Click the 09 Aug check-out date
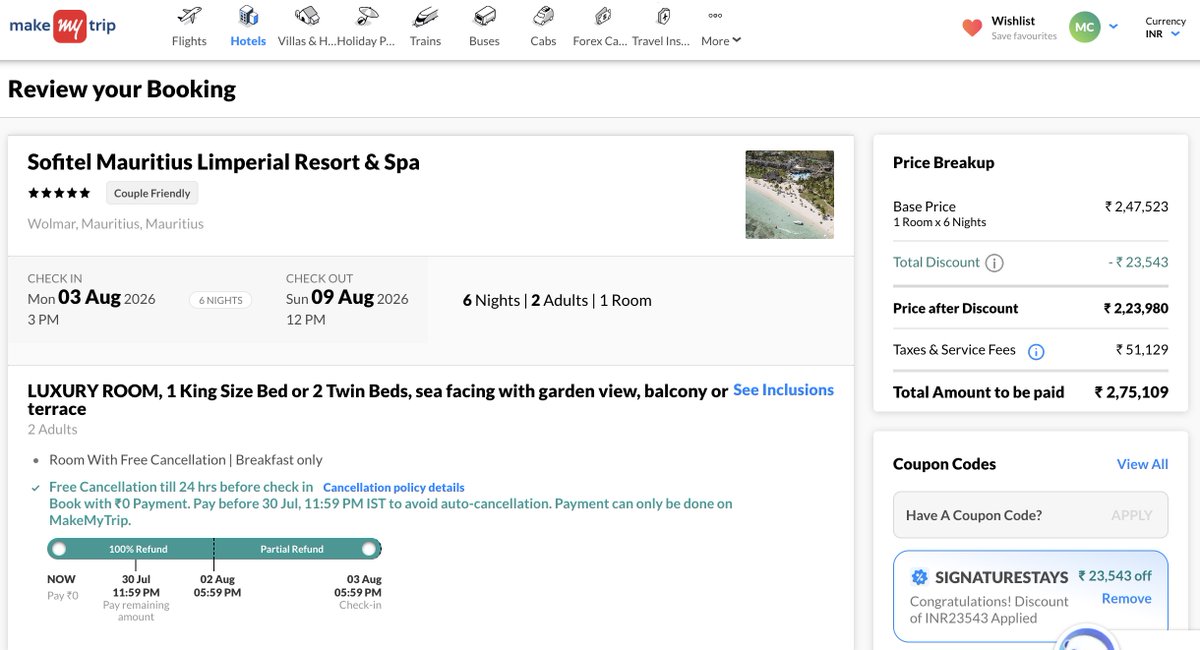The image size is (1200, 650). click(342, 298)
